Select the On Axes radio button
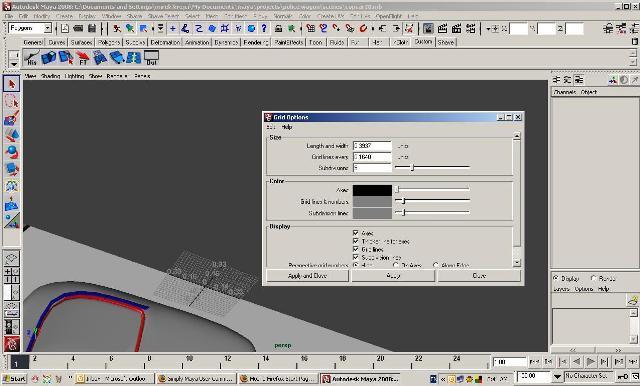This screenshot has width=640, height=386. click(x=396, y=265)
